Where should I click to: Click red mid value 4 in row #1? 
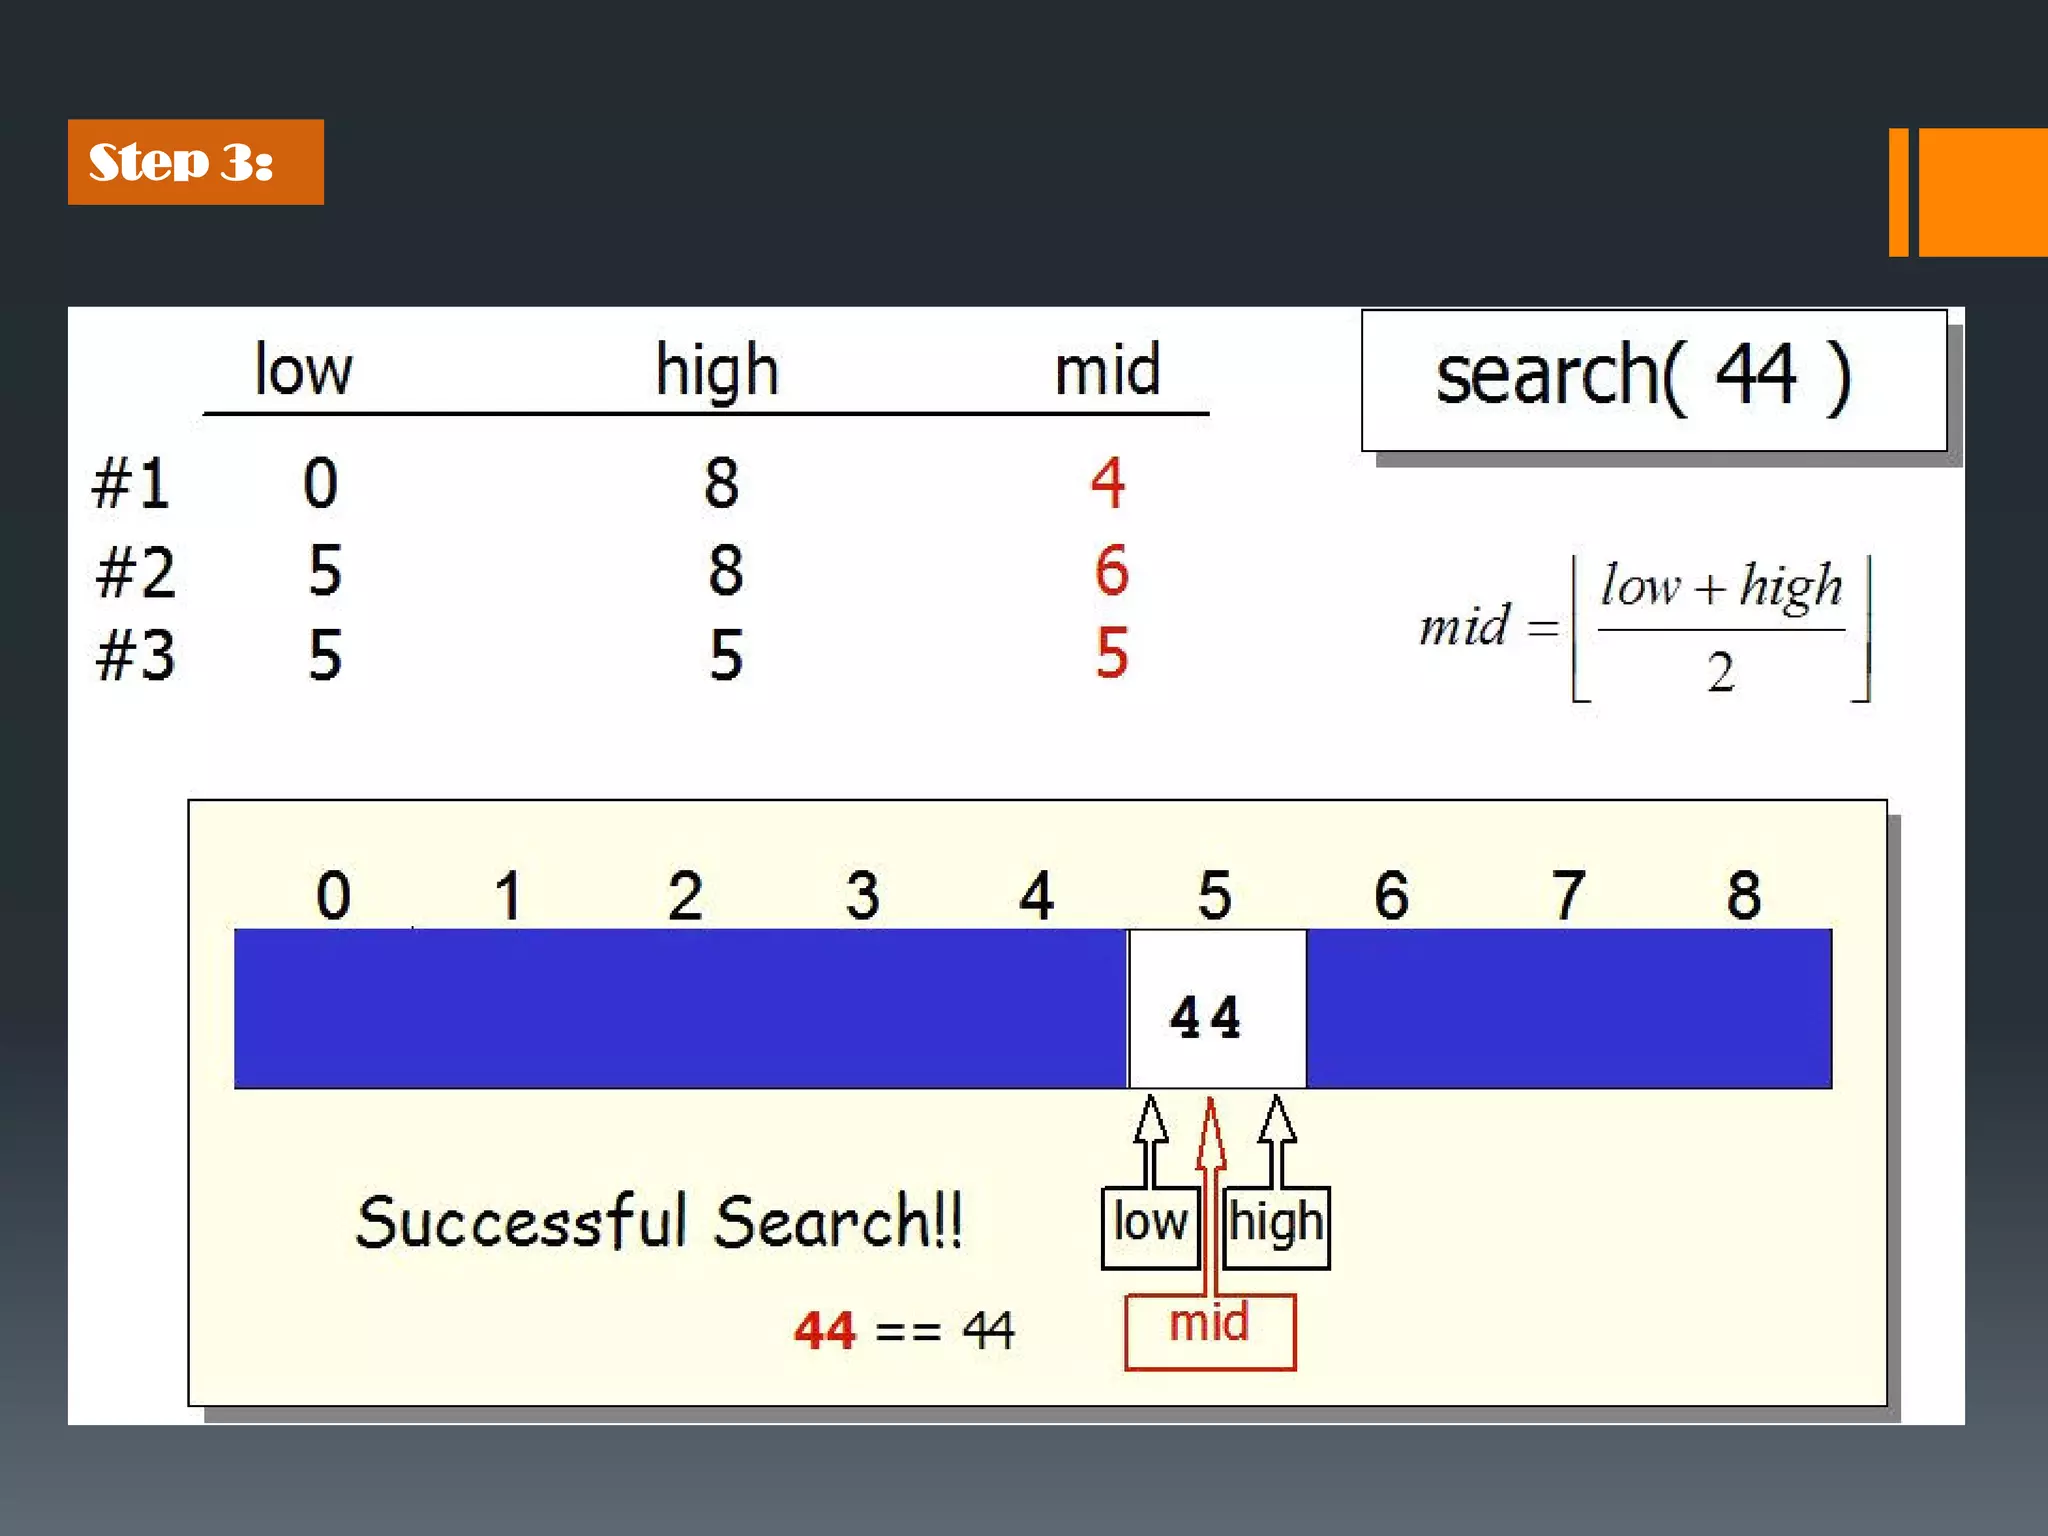click(1108, 483)
